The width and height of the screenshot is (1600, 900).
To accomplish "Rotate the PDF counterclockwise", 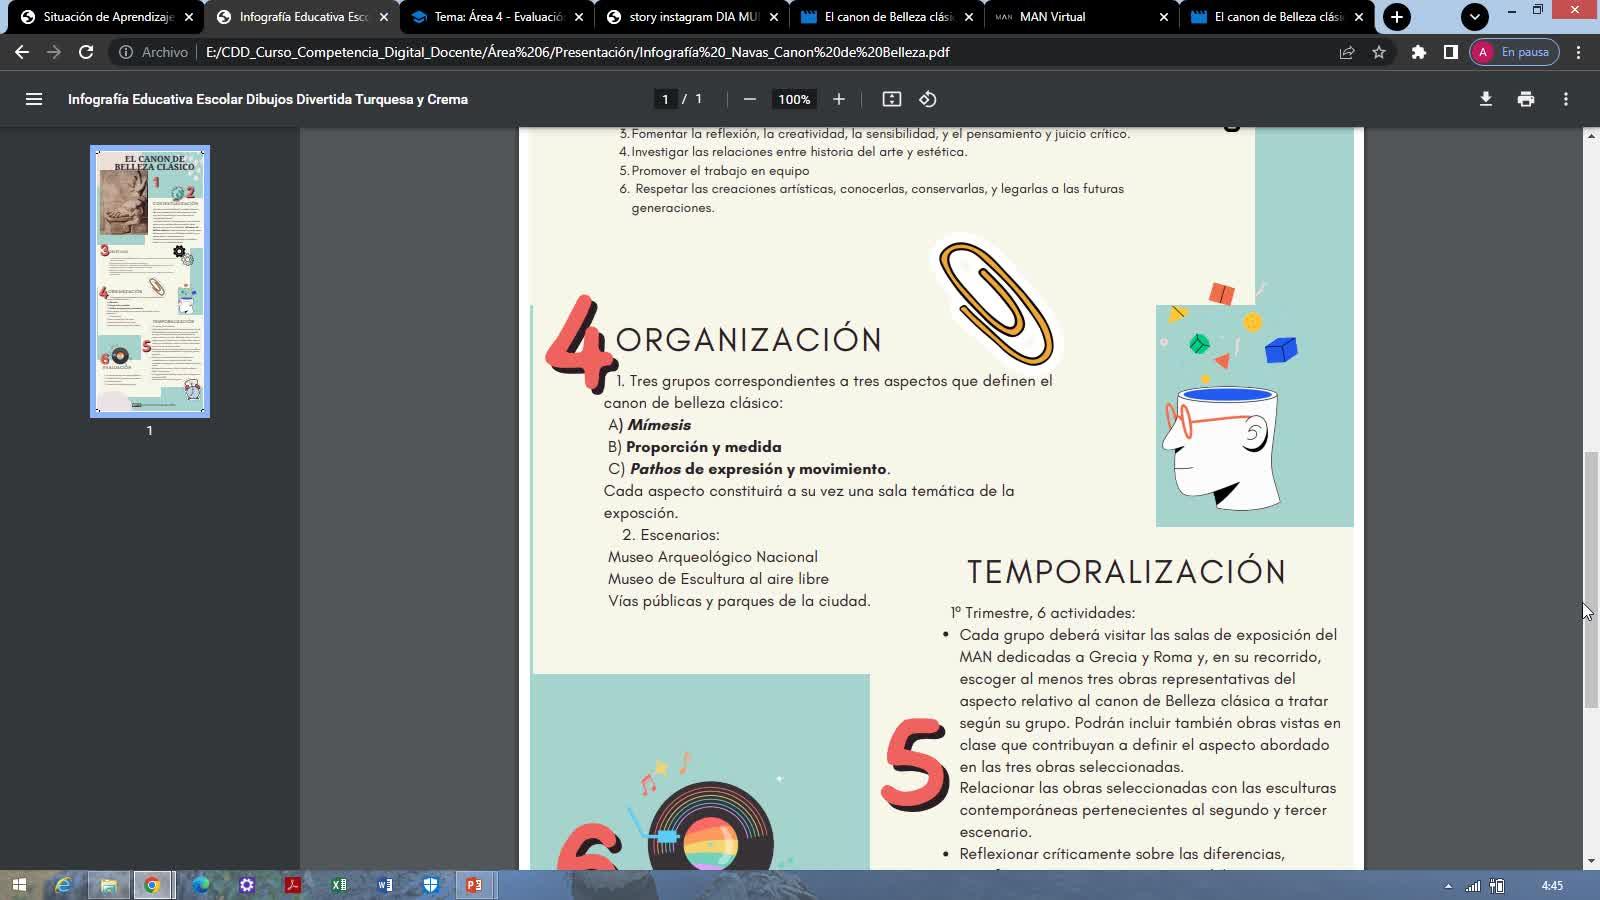I will point(928,99).
